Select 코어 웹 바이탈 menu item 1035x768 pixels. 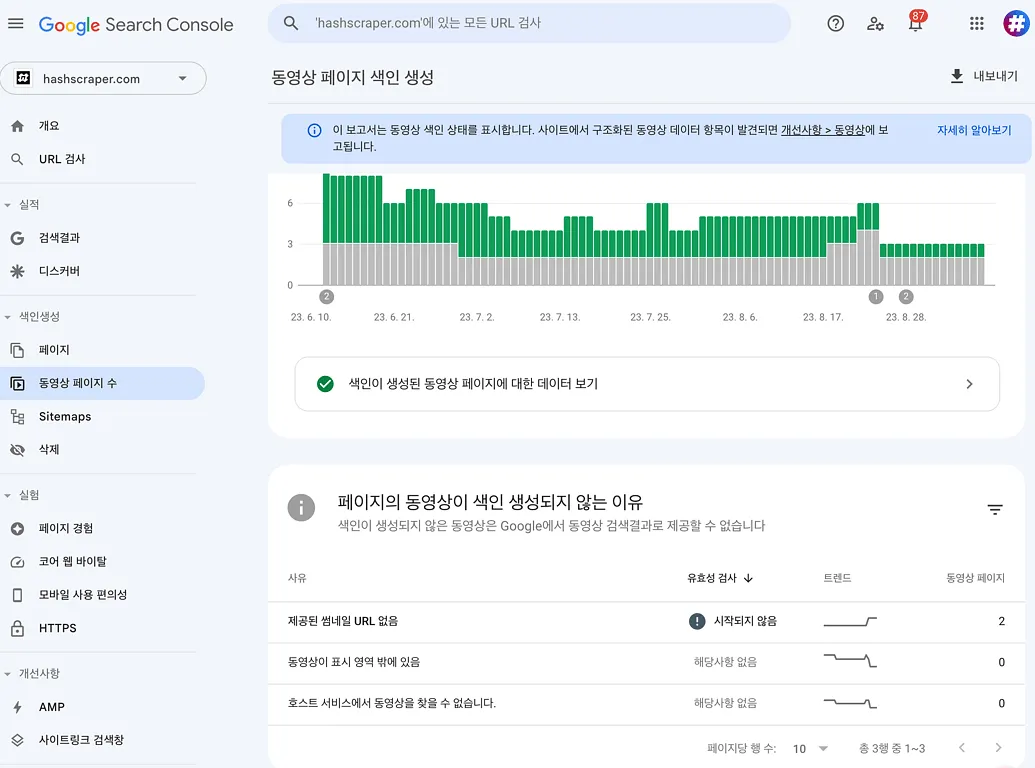tap(72, 562)
